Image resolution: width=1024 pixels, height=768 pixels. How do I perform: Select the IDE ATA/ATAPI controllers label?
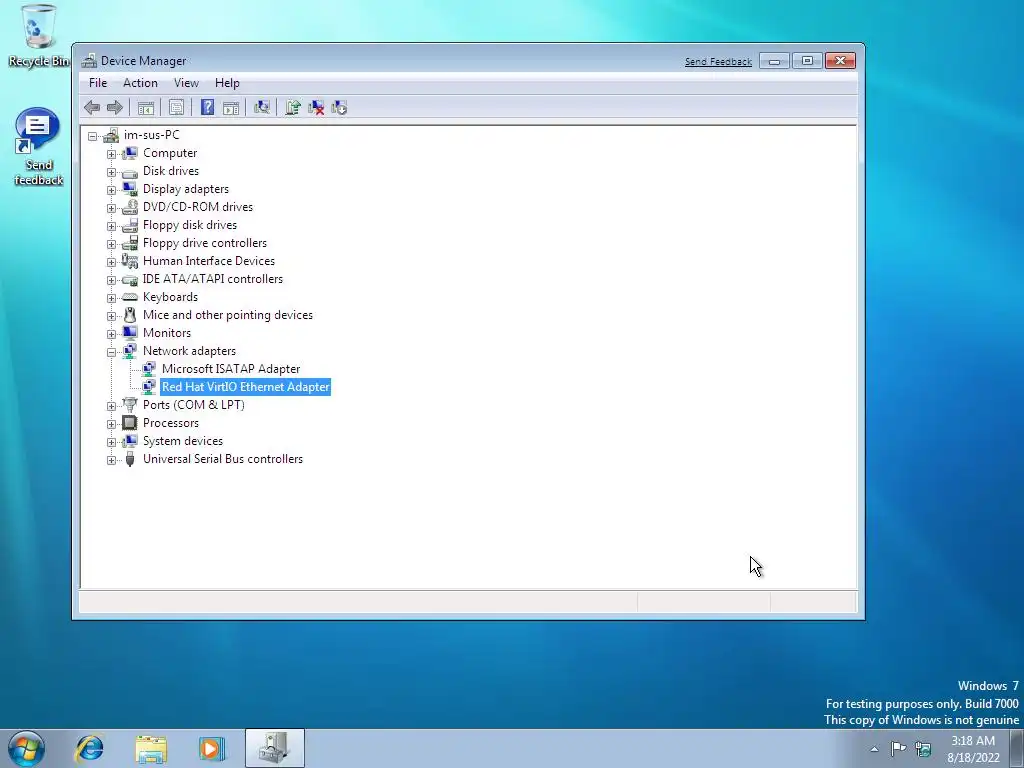pyautogui.click(x=213, y=279)
